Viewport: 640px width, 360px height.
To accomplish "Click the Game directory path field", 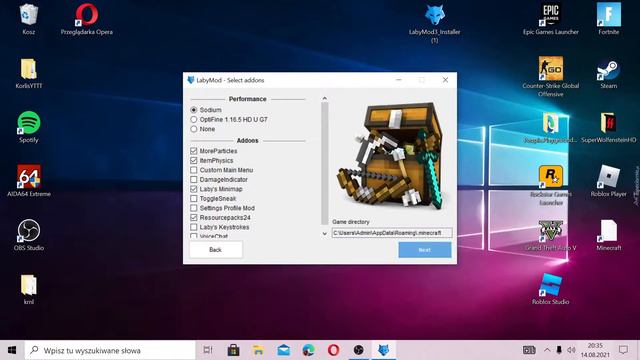I will tap(392, 233).
